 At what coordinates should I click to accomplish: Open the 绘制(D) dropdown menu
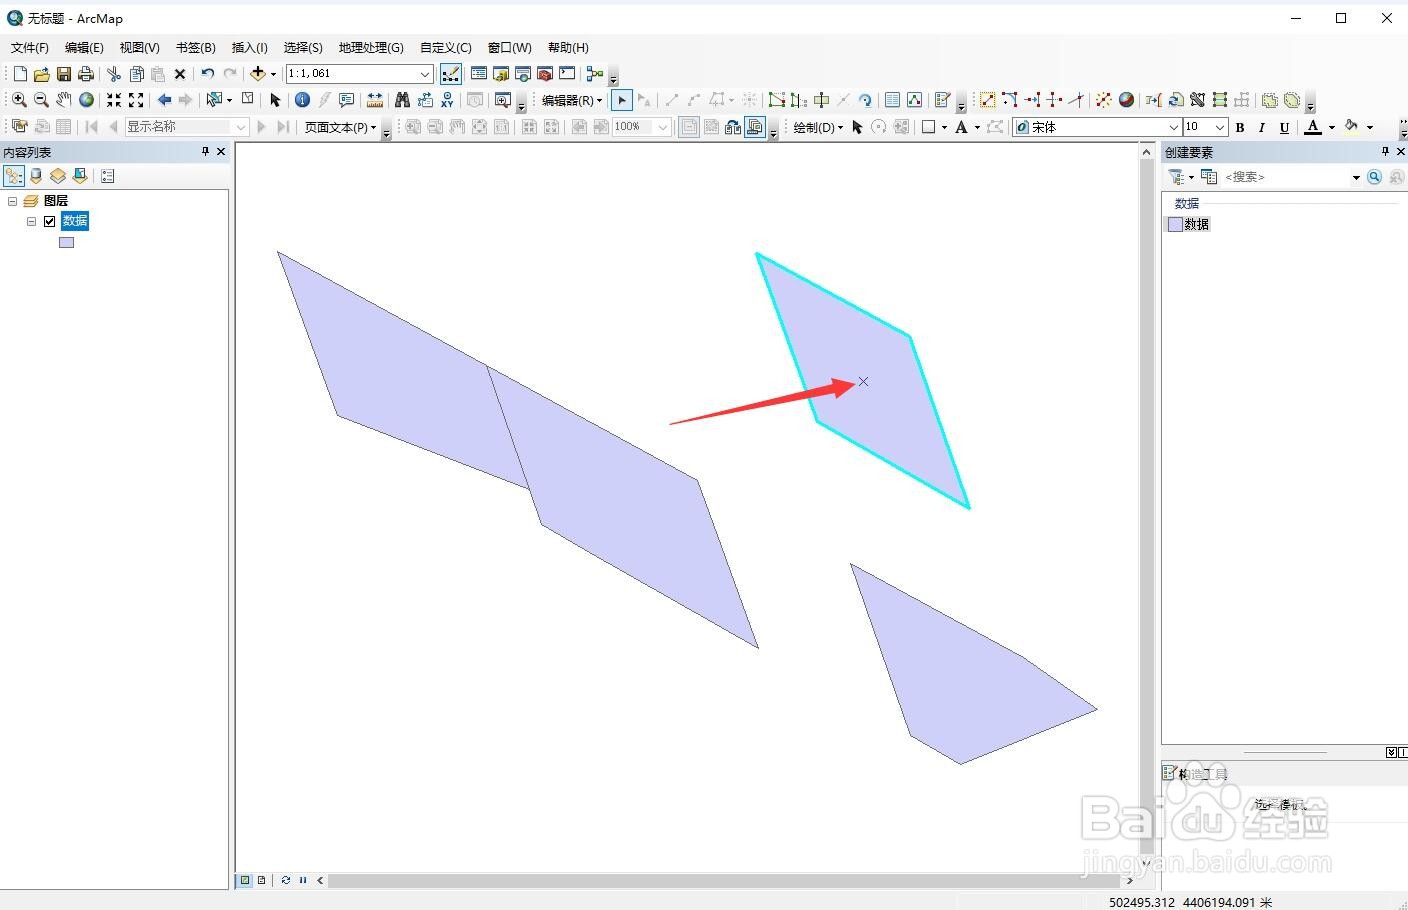coord(818,127)
